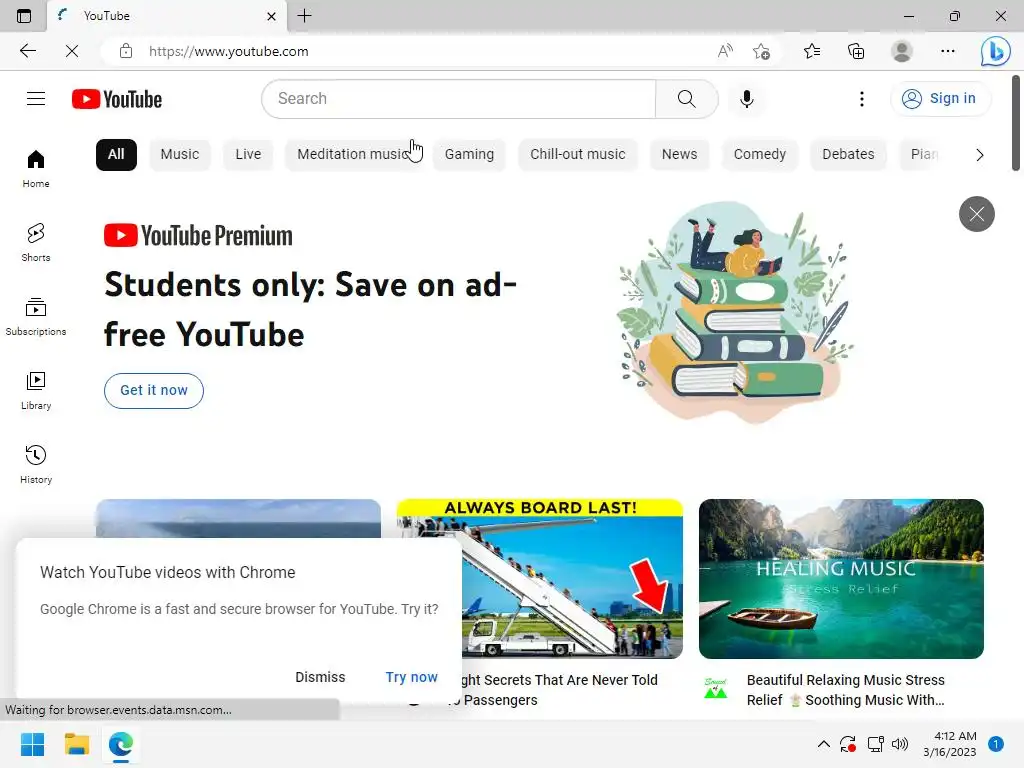This screenshot has height=768, width=1024.
Task: Open the network tray icon
Action: click(875, 744)
